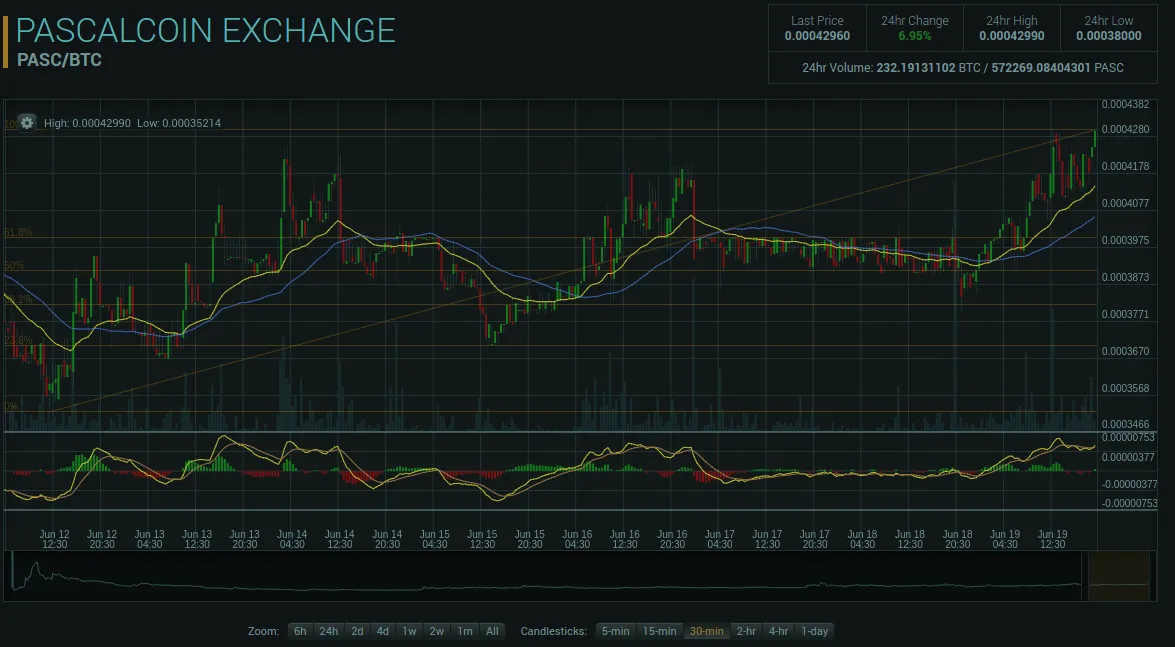
Task: Click the 61.8% Fibonacci level label
Action: click(x=19, y=232)
